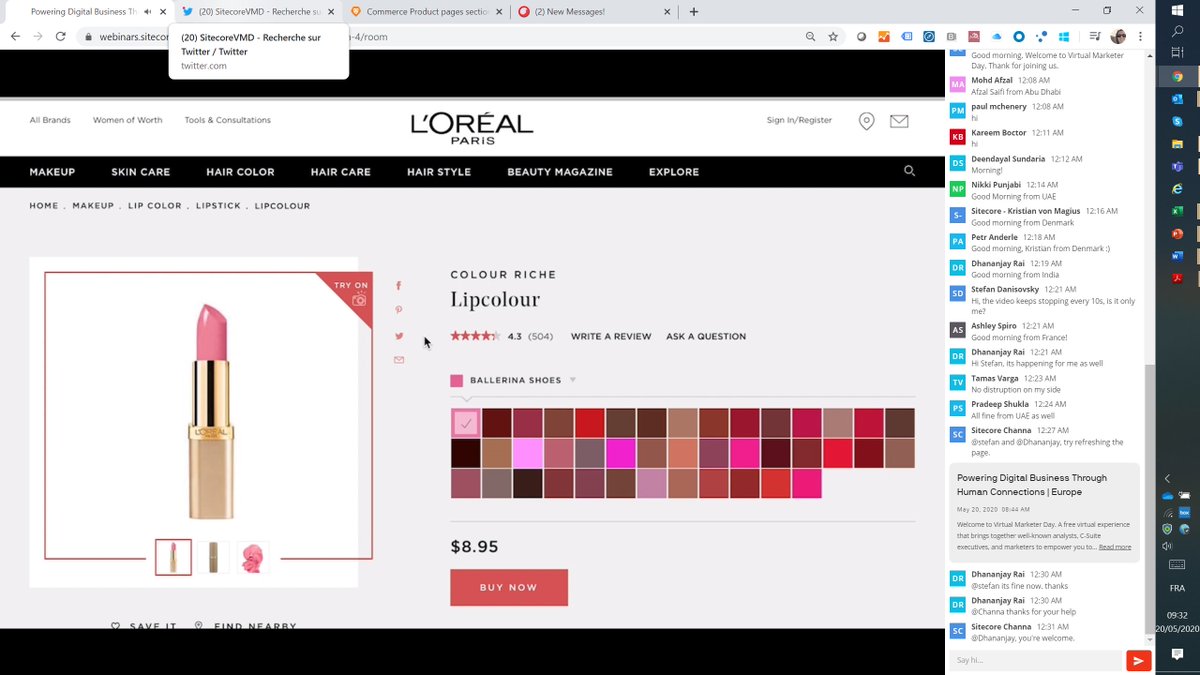Screen dimensions: 1200x675
Task: Click Ask a Question link
Action: click(x=706, y=337)
